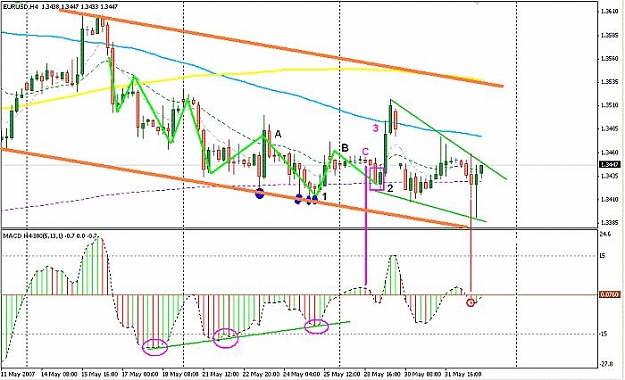This screenshot has height=380, width=625.
Task: Click the 22 May 20:00 time label
Action: click(261, 375)
